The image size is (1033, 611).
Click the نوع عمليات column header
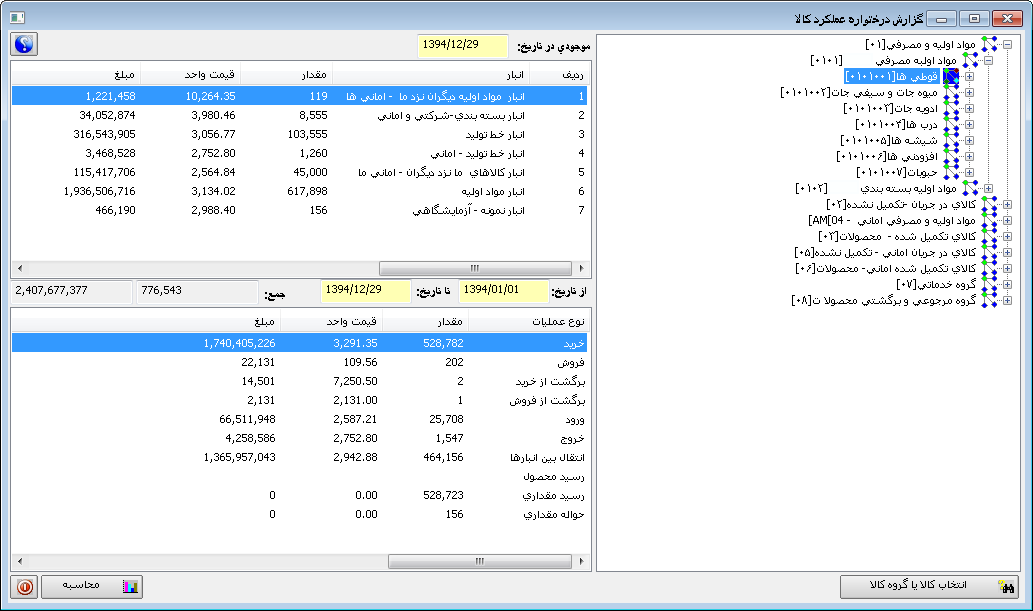point(528,321)
